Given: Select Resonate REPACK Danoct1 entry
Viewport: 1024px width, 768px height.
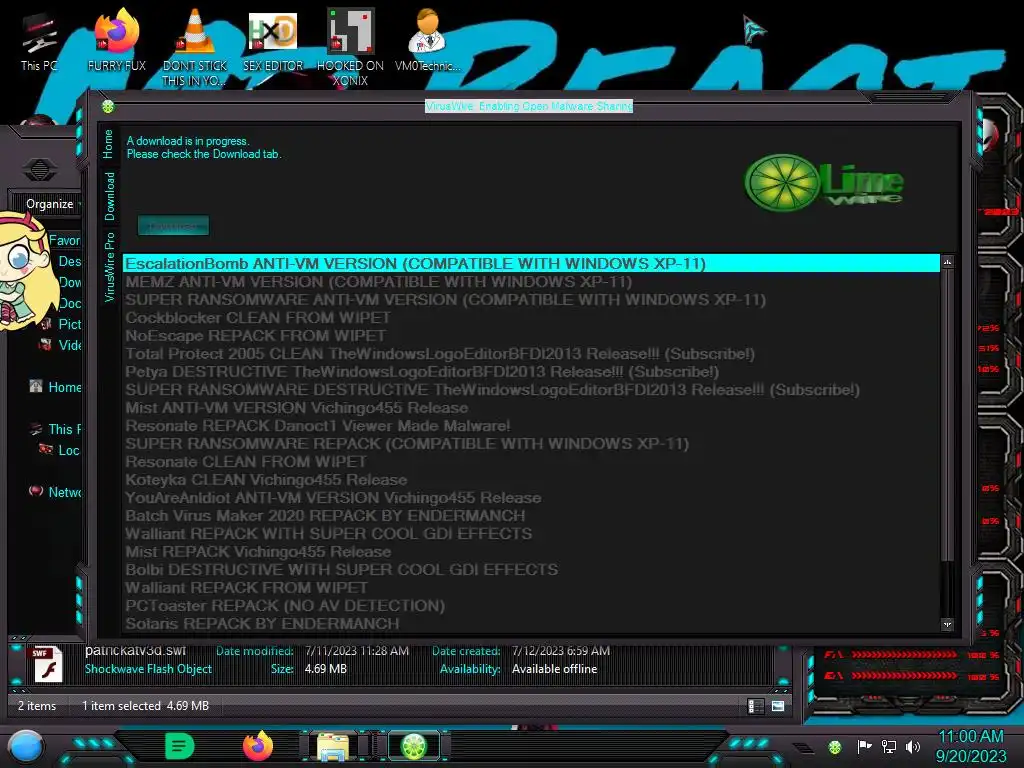Looking at the screenshot, I should click(x=531, y=426).
